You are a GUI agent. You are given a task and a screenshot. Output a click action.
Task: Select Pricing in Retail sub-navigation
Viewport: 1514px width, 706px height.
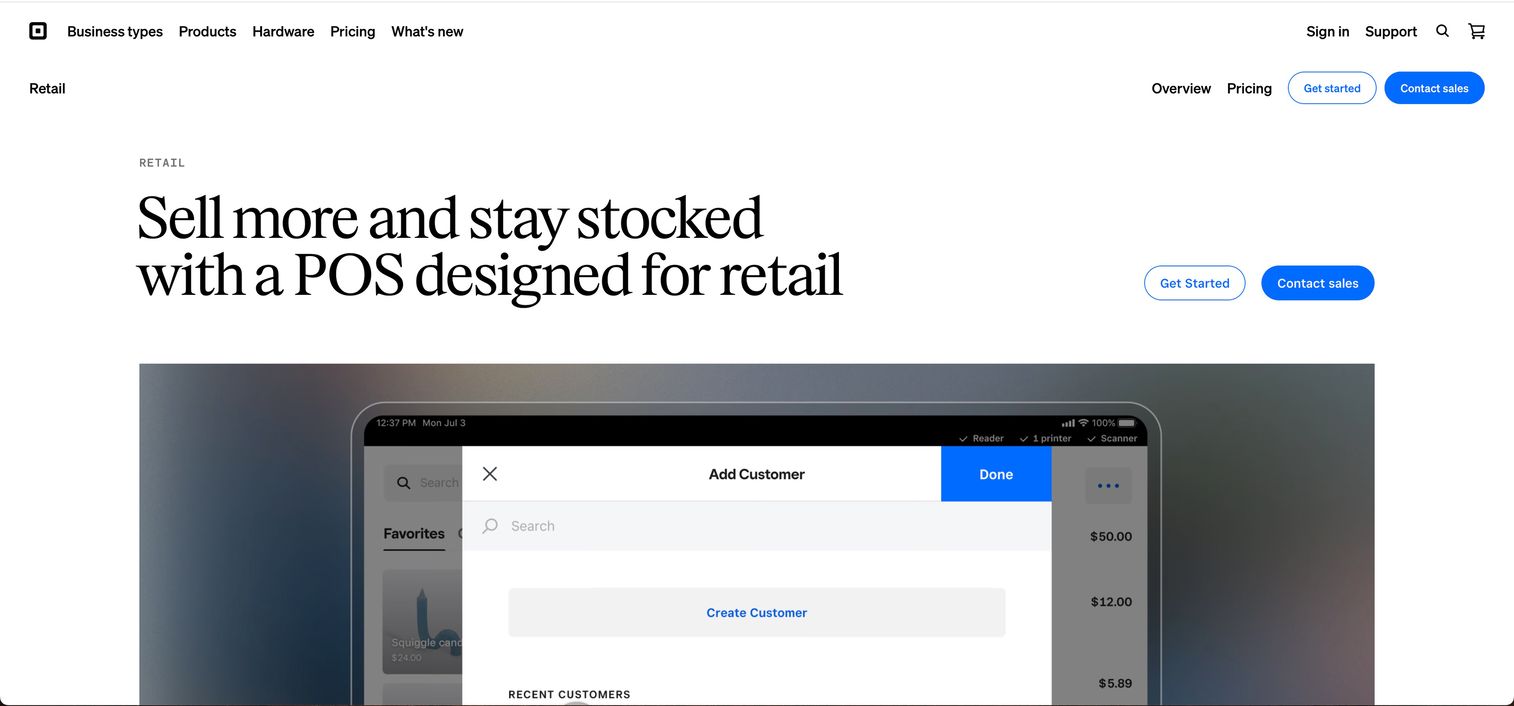click(x=1249, y=89)
